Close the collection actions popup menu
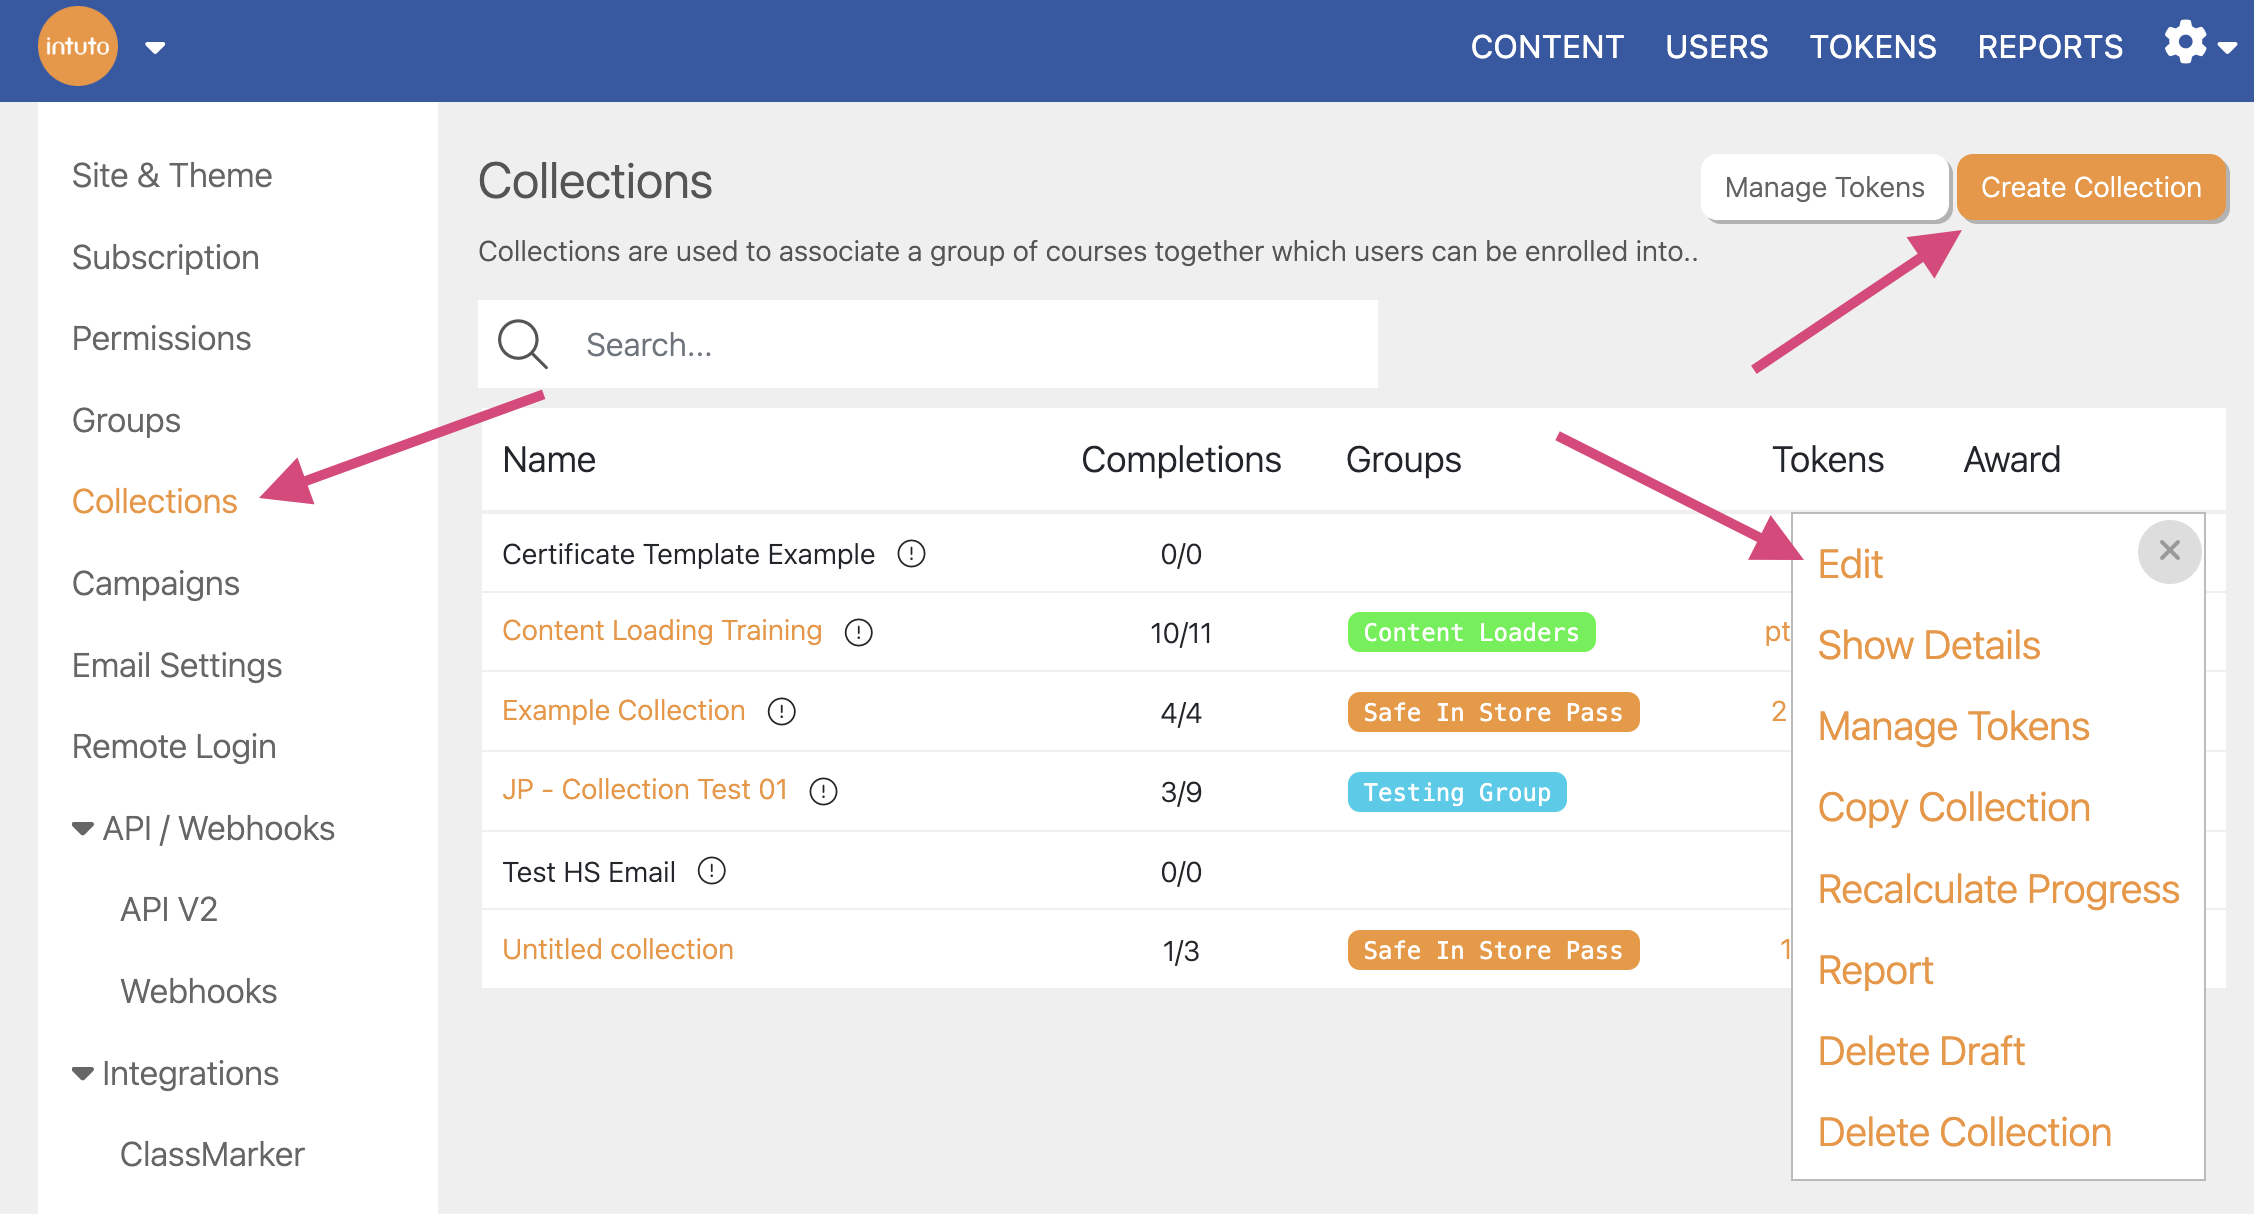Screen dimensions: 2254x1214 tap(2169, 551)
